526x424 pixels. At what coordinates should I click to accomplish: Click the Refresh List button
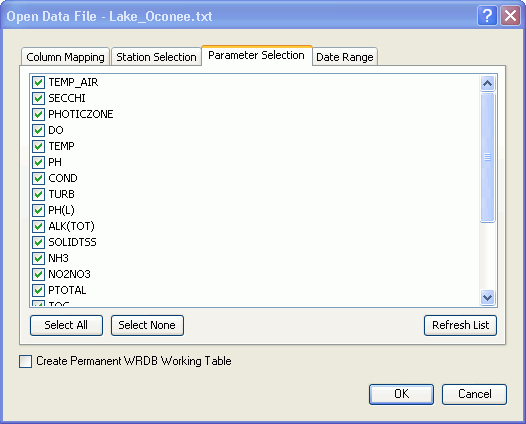[460, 325]
